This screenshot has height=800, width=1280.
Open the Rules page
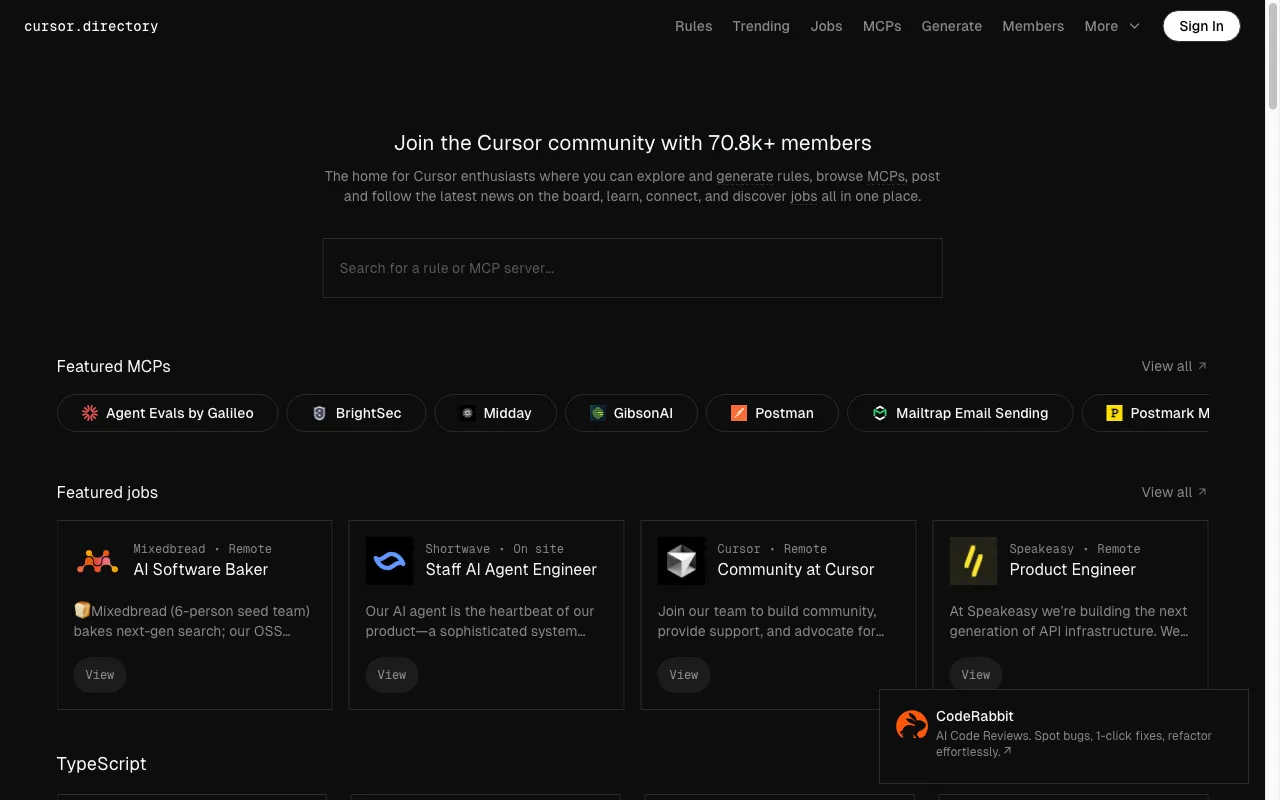click(x=693, y=26)
